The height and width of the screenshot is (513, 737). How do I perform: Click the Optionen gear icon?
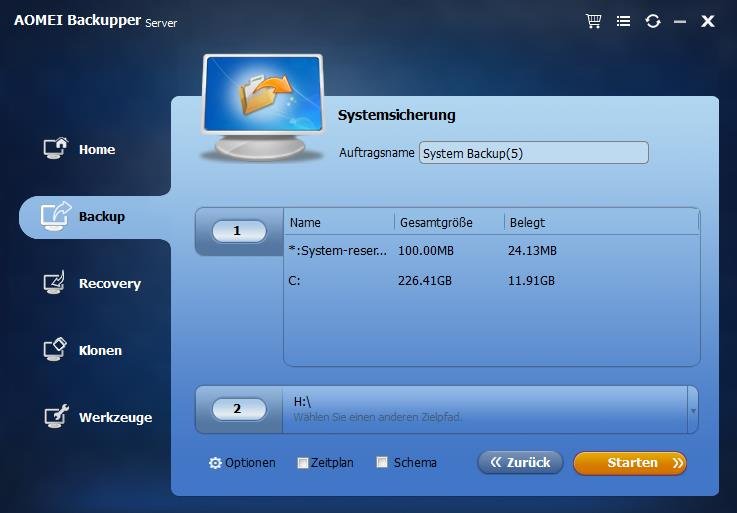(215, 463)
